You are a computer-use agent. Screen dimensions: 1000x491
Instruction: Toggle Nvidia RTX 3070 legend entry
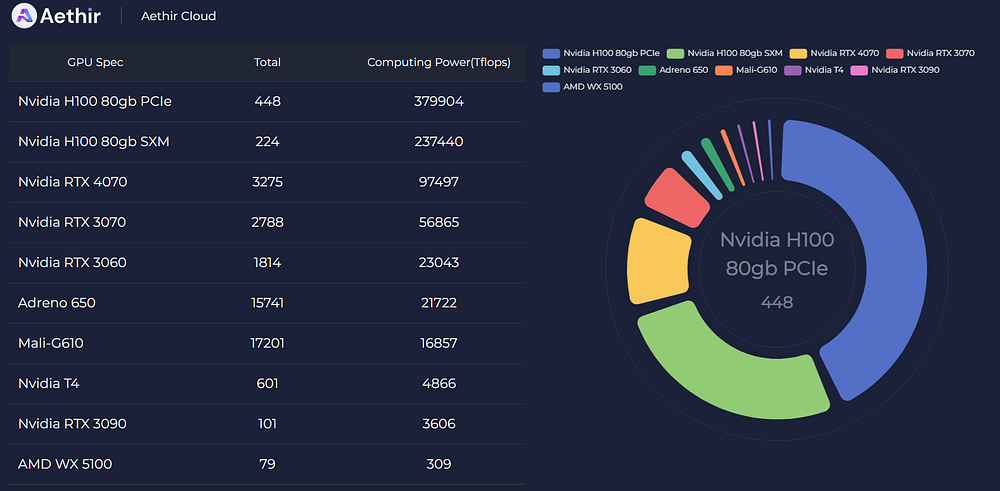930,53
